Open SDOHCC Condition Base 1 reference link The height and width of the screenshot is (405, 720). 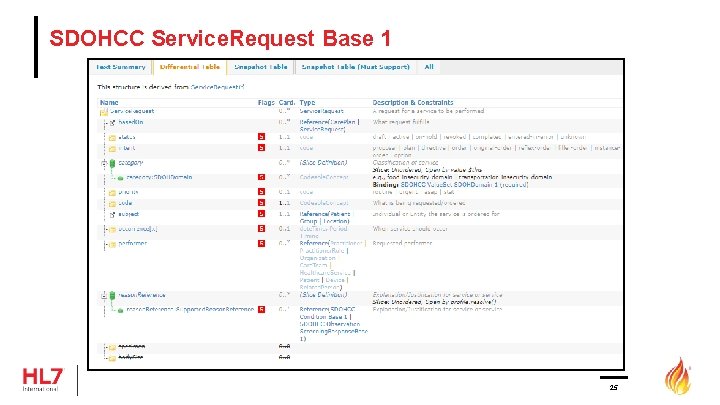pyautogui.click(x=327, y=313)
